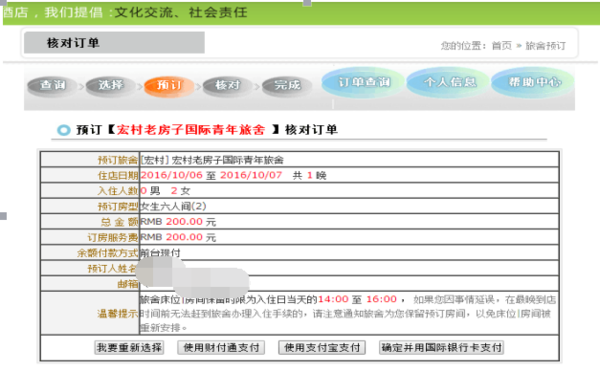
Task: Click the check-out date 2016/10/07
Action: point(251,175)
